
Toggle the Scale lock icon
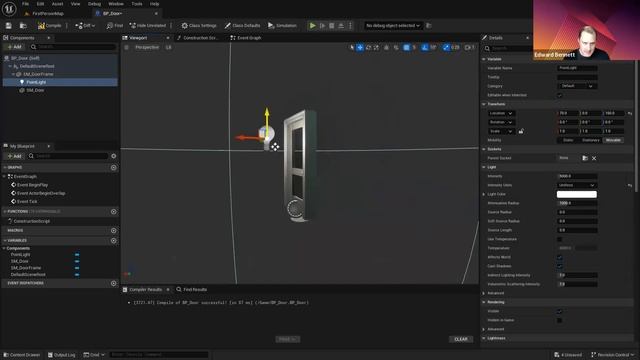pos(521,131)
